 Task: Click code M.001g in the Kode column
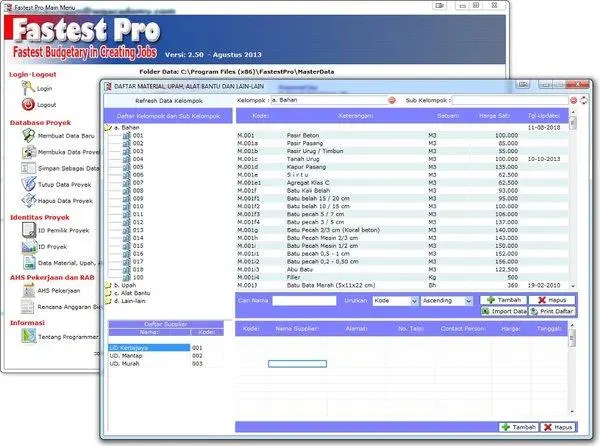[248, 230]
